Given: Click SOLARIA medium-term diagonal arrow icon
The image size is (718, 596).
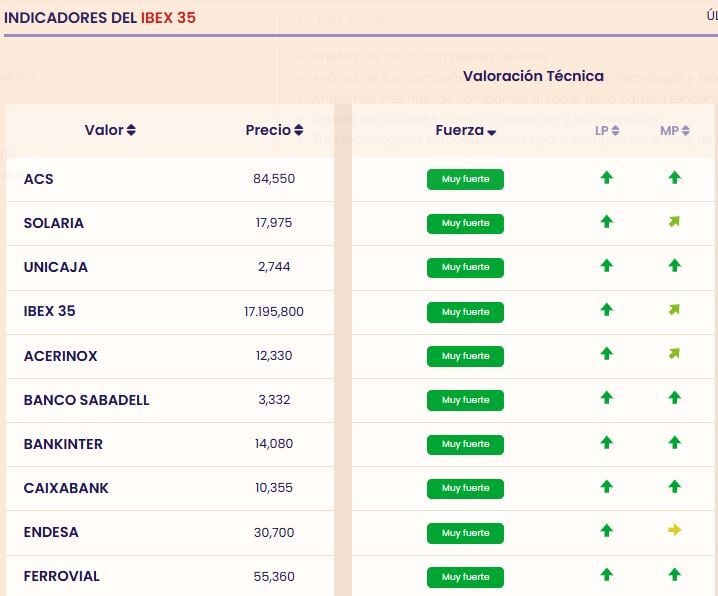Looking at the screenshot, I should 674,222.
